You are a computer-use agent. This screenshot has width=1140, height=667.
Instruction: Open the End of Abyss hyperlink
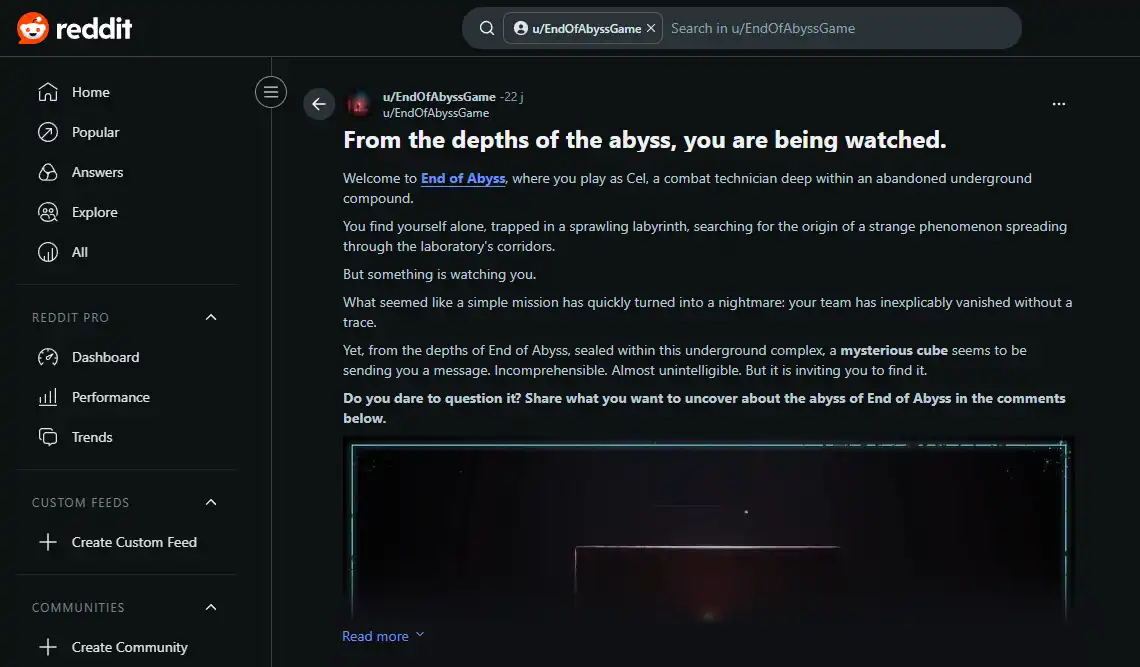(x=463, y=178)
